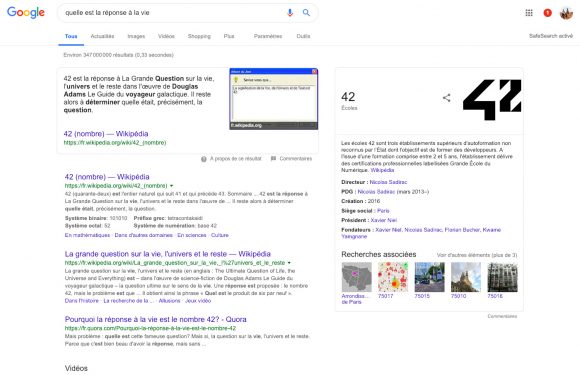Open 'Voir d'autres éléments' link

point(477,255)
